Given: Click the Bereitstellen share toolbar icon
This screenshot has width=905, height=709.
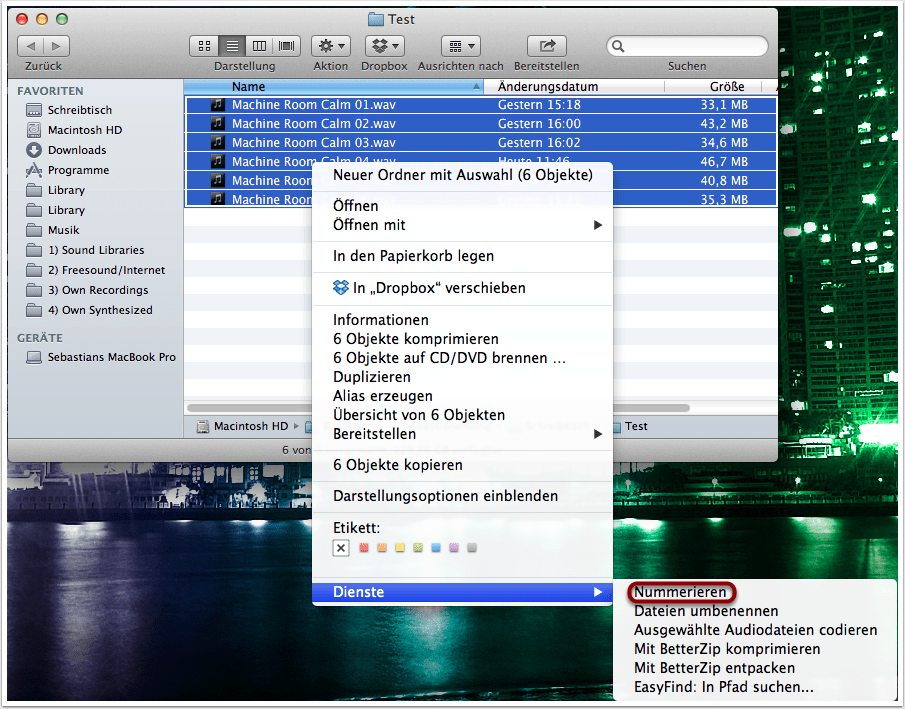Looking at the screenshot, I should click(x=547, y=46).
